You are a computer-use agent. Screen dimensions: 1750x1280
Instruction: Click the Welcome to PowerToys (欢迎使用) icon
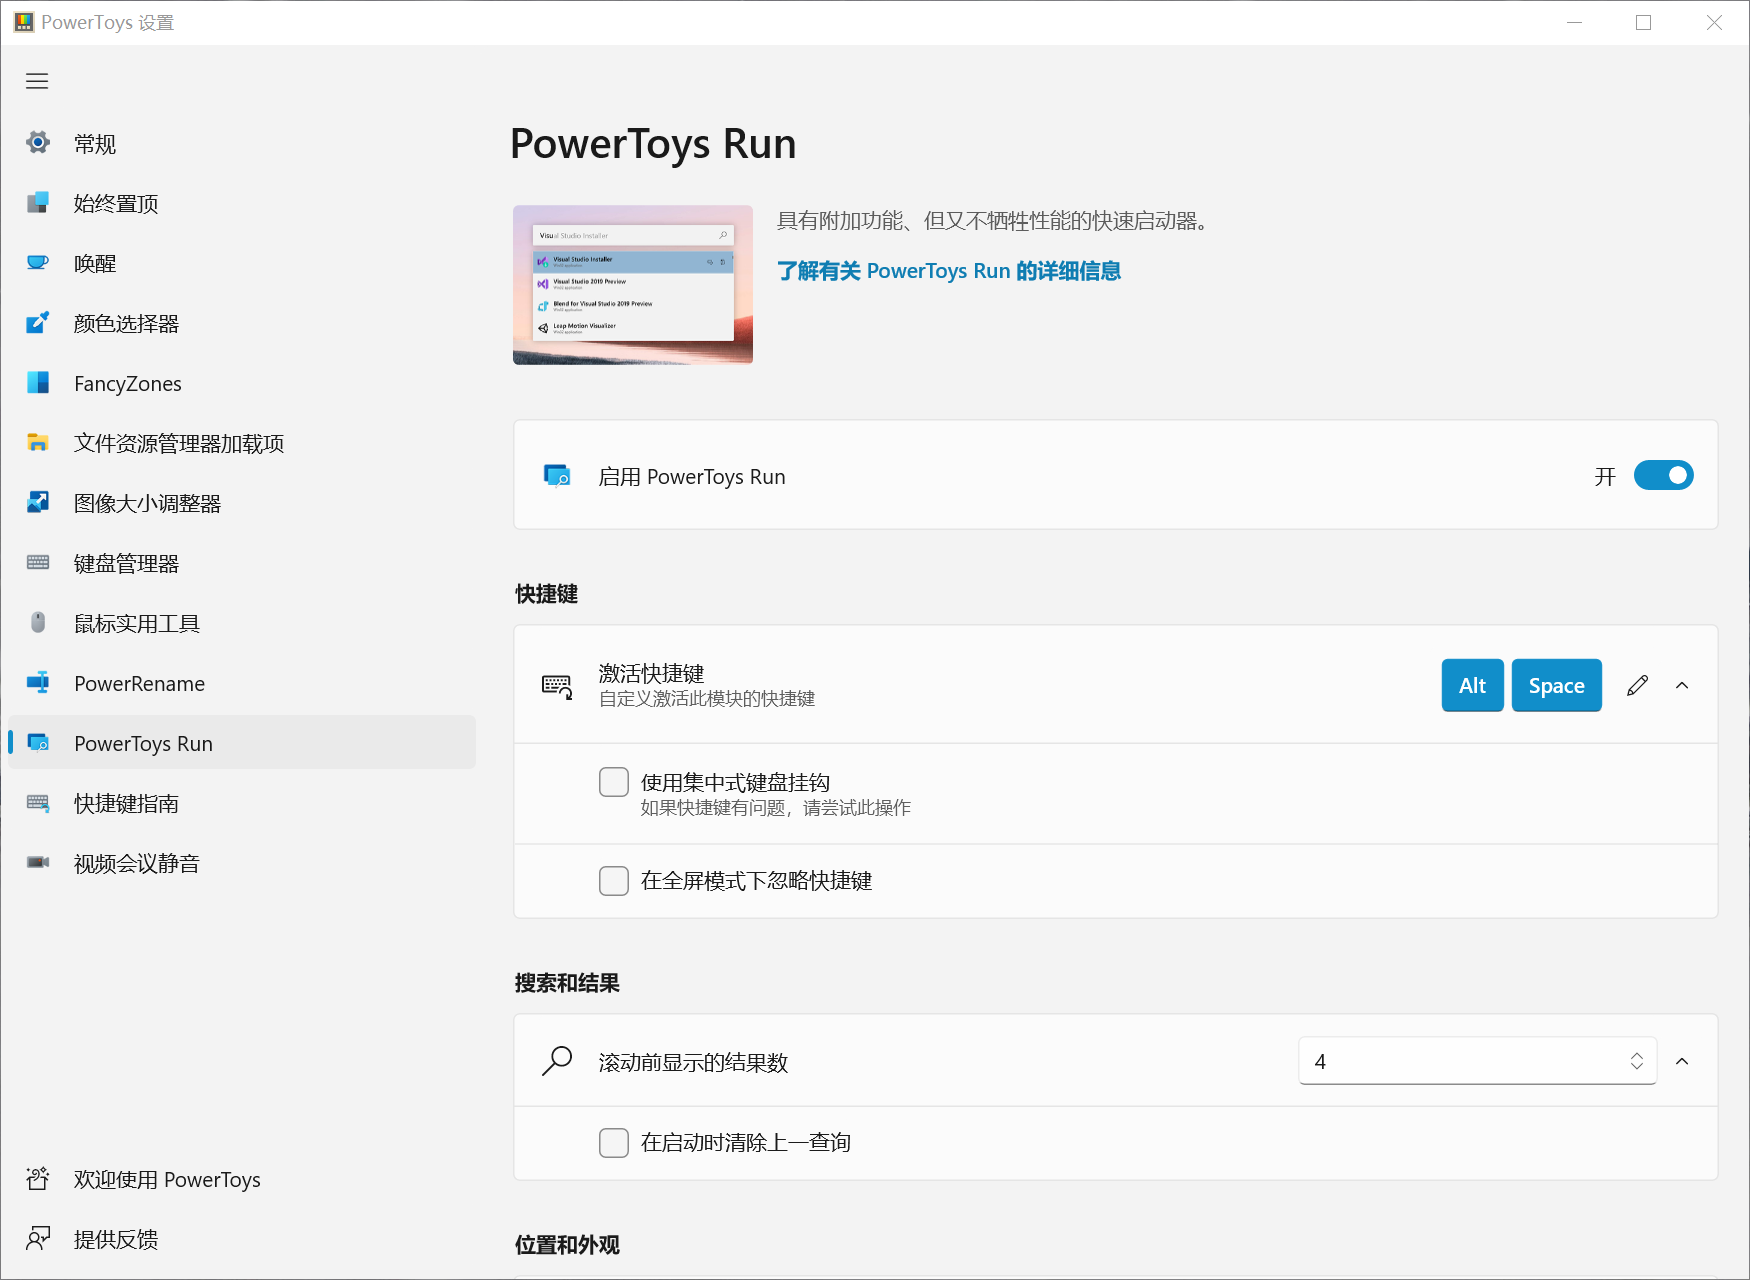[38, 1179]
